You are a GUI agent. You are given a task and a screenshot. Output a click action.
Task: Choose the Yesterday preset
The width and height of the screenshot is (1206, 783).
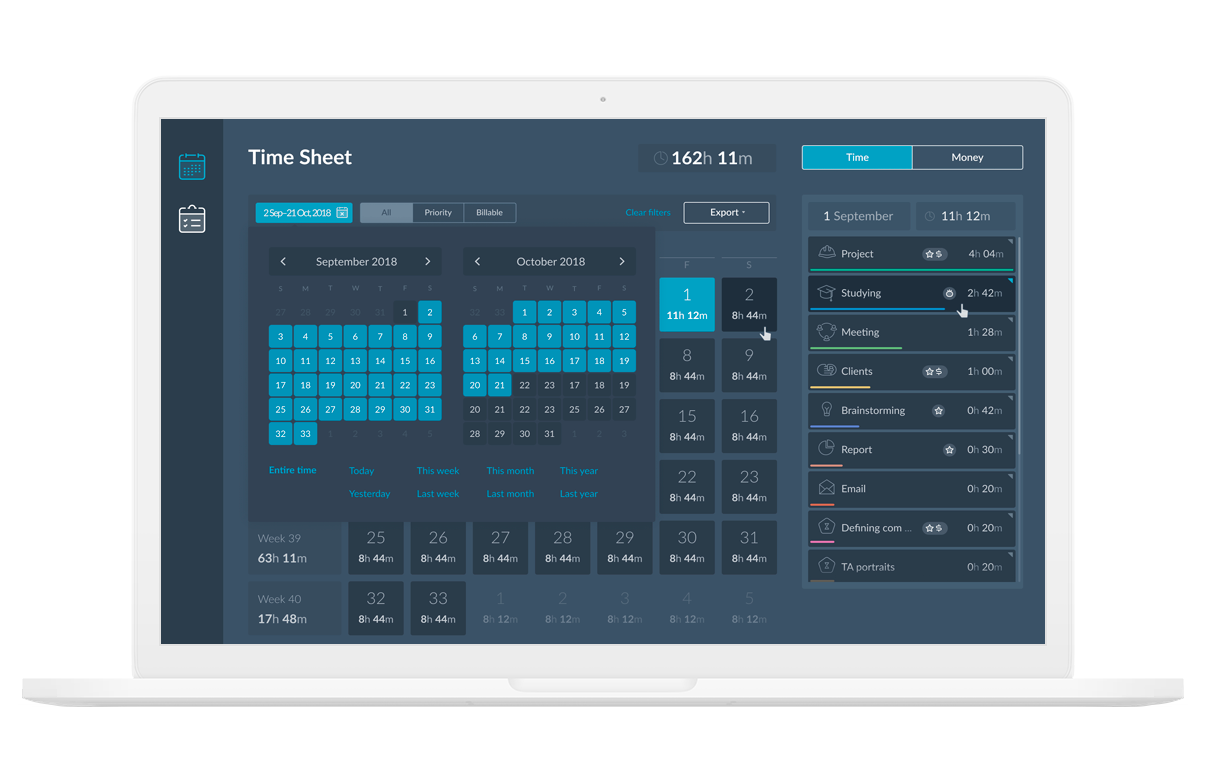pyautogui.click(x=370, y=494)
